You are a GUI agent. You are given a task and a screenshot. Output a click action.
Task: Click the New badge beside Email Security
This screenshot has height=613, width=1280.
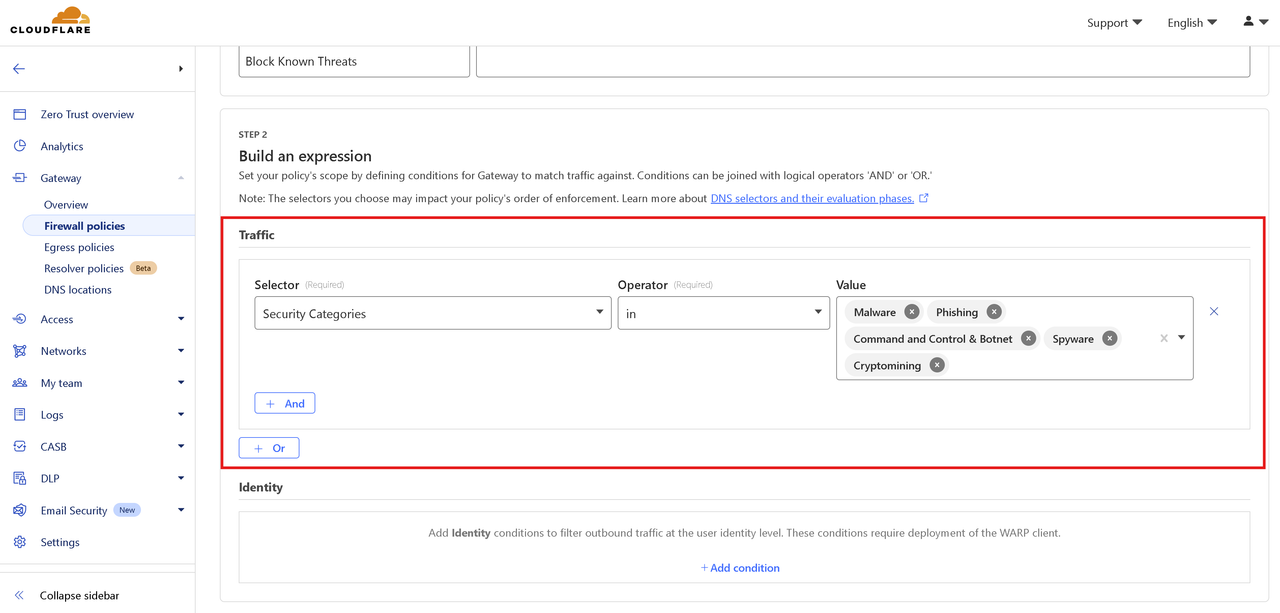tap(127, 510)
